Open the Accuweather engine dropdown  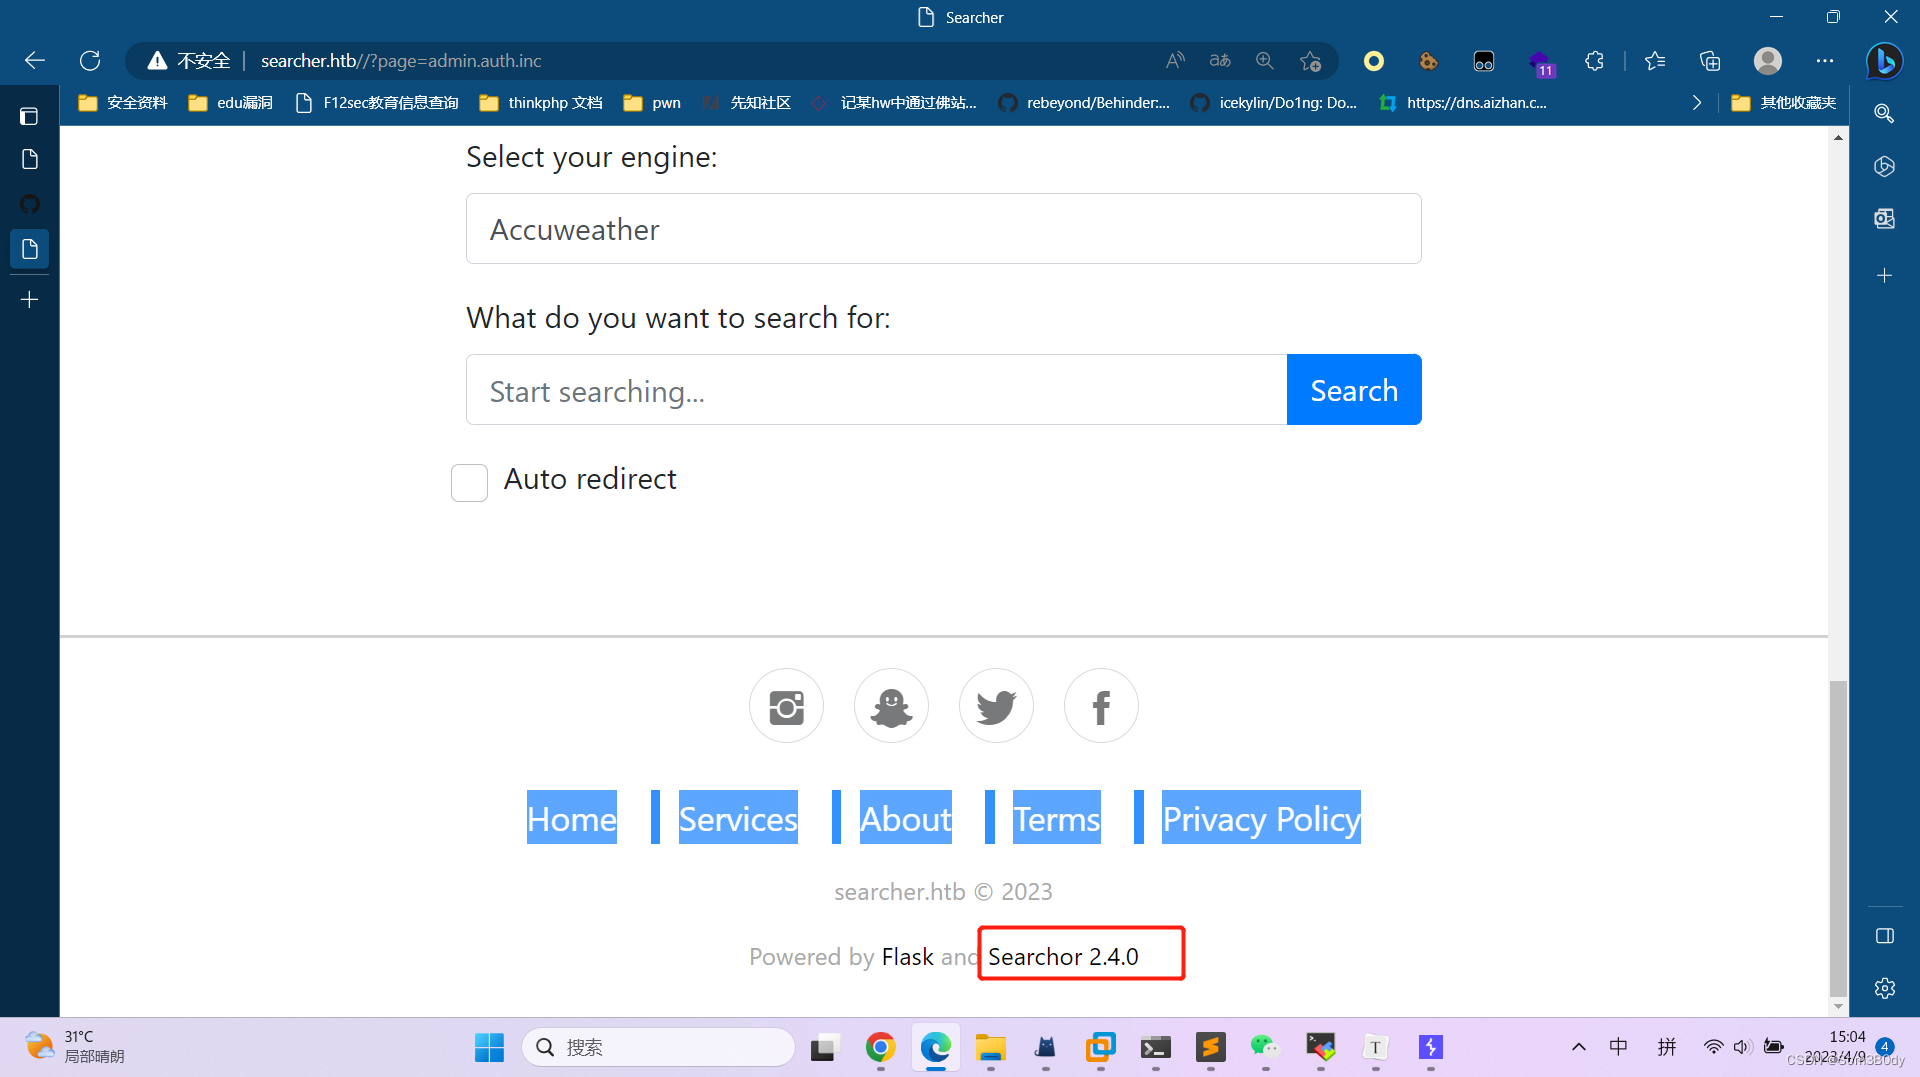pyautogui.click(x=943, y=229)
